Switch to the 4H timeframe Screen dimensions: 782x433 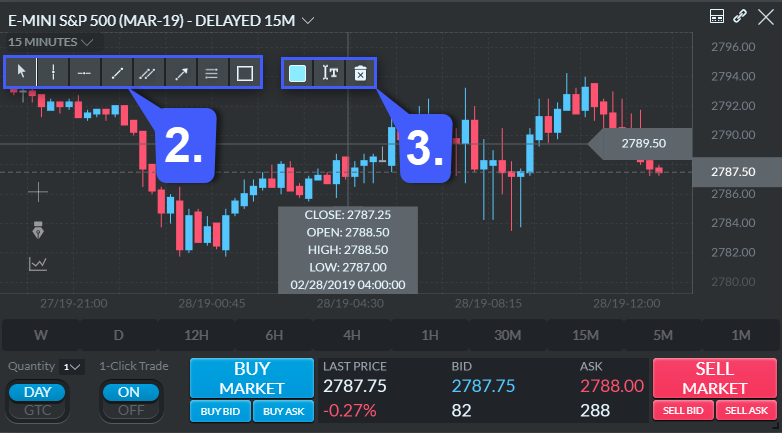click(x=352, y=335)
